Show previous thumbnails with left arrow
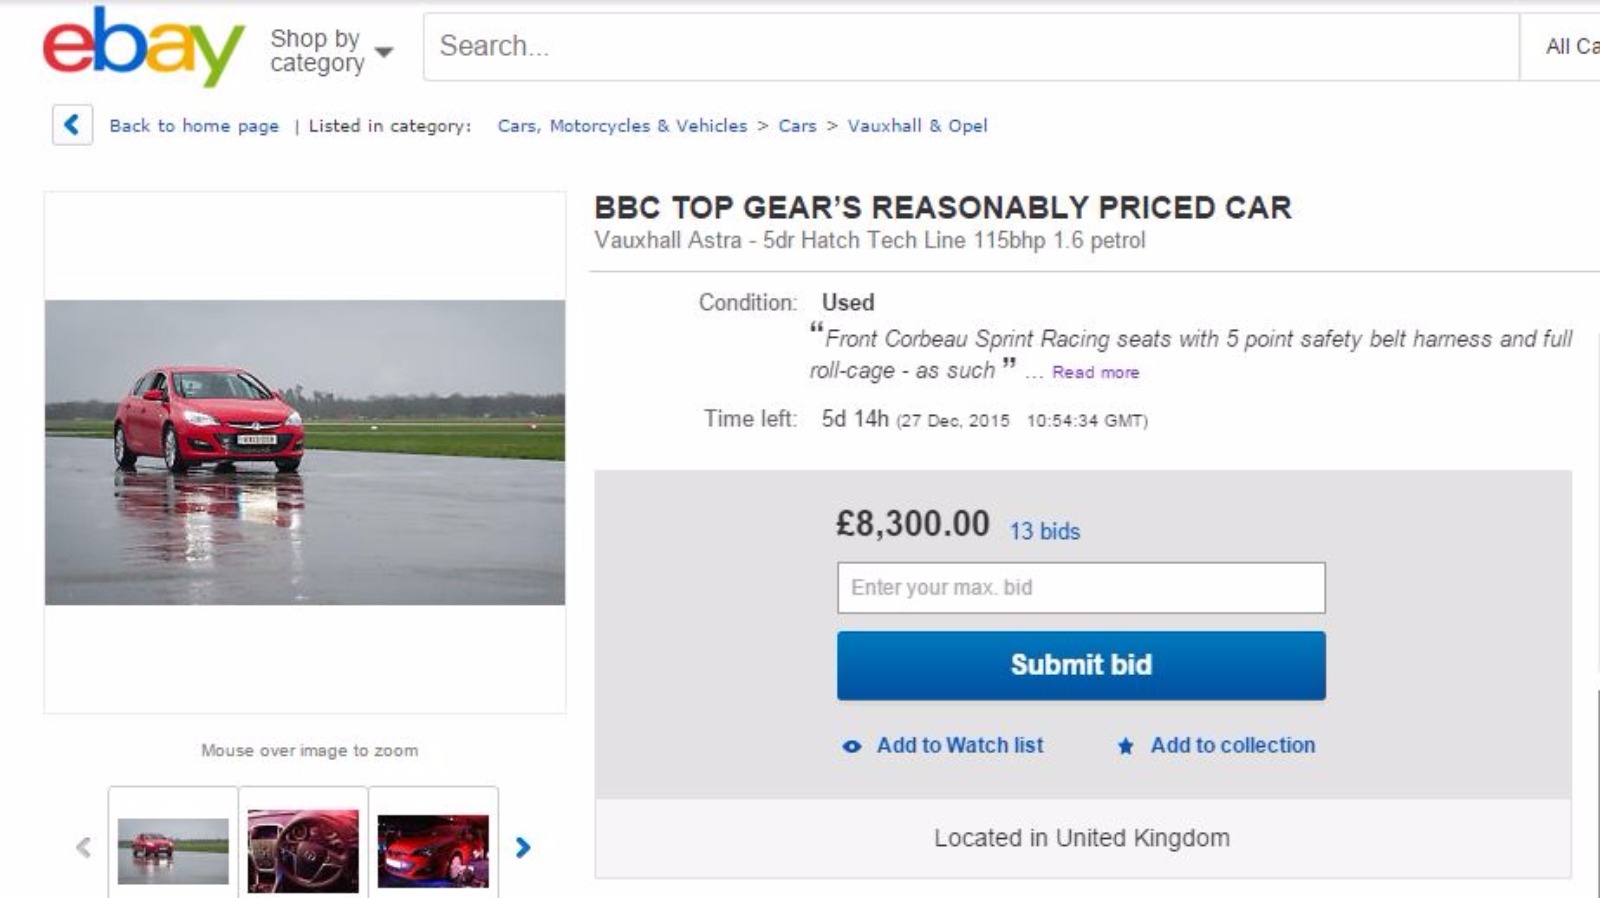Image resolution: width=1600 pixels, height=898 pixels. click(x=84, y=848)
